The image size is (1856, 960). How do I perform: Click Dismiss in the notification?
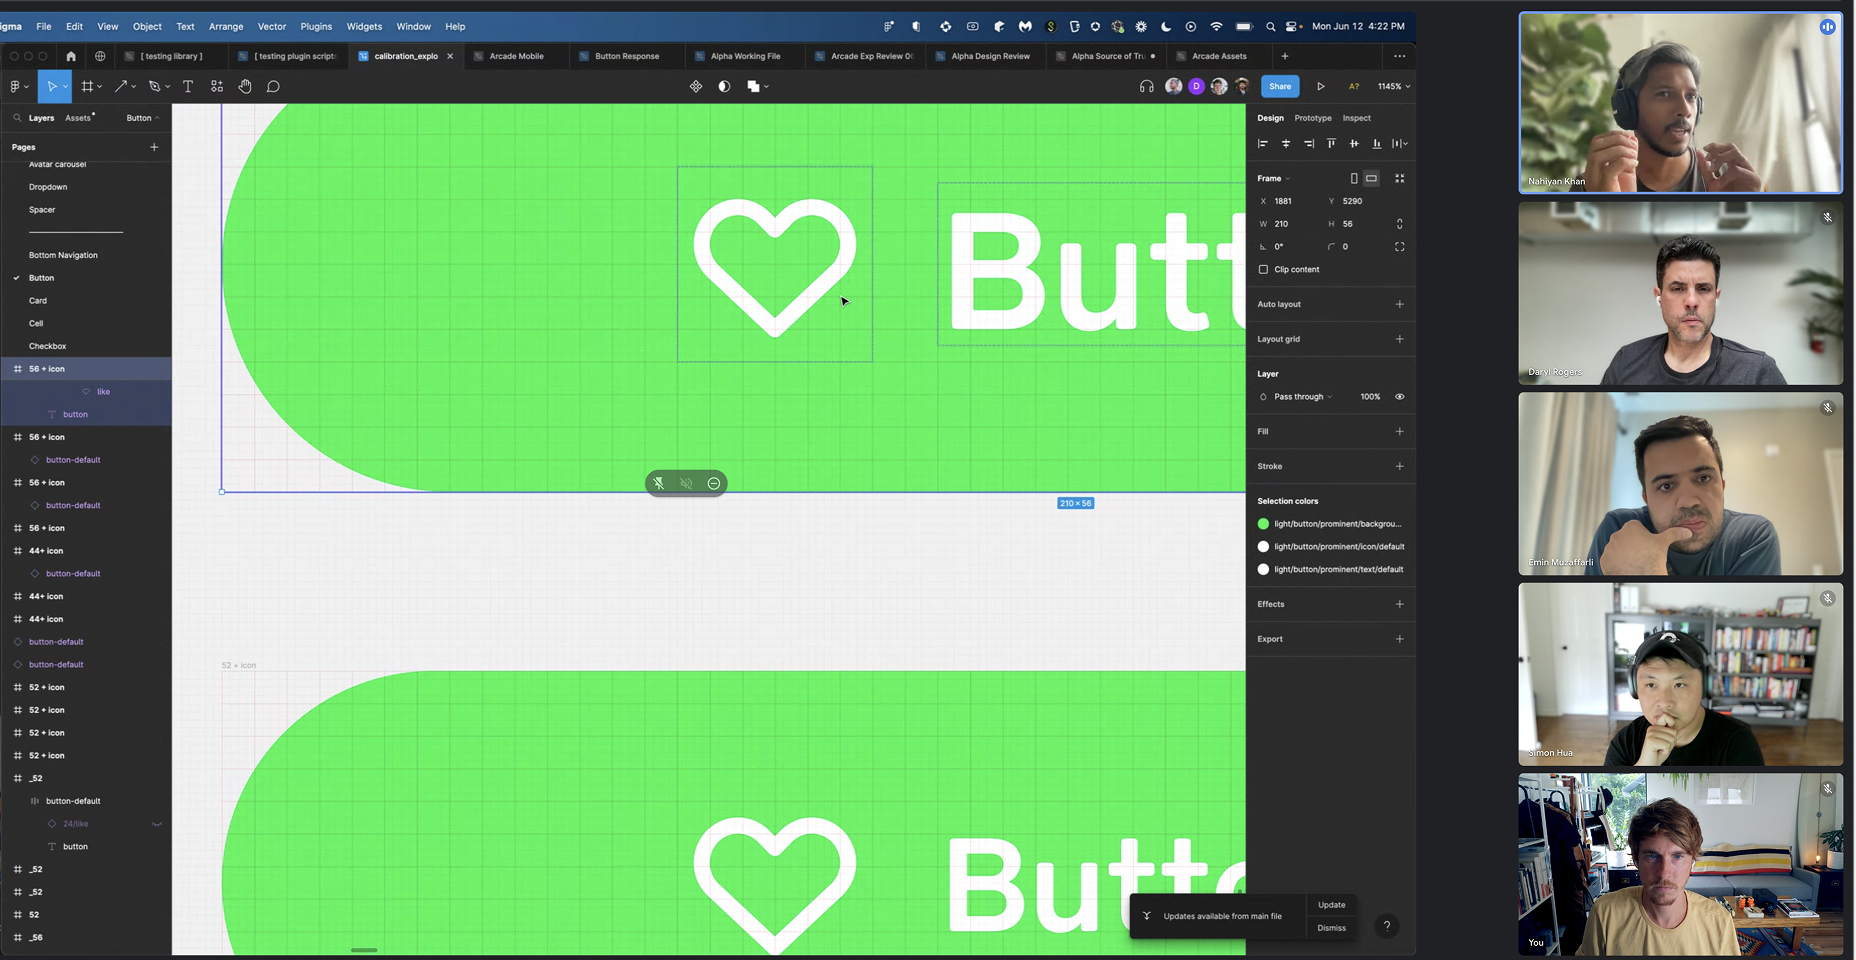pos(1331,928)
